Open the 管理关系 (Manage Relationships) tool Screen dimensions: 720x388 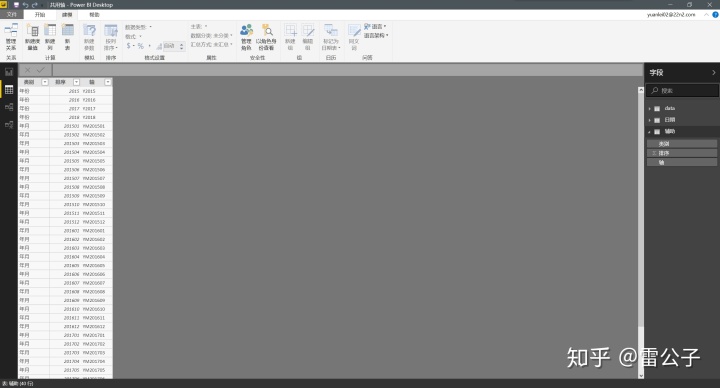tap(11, 37)
